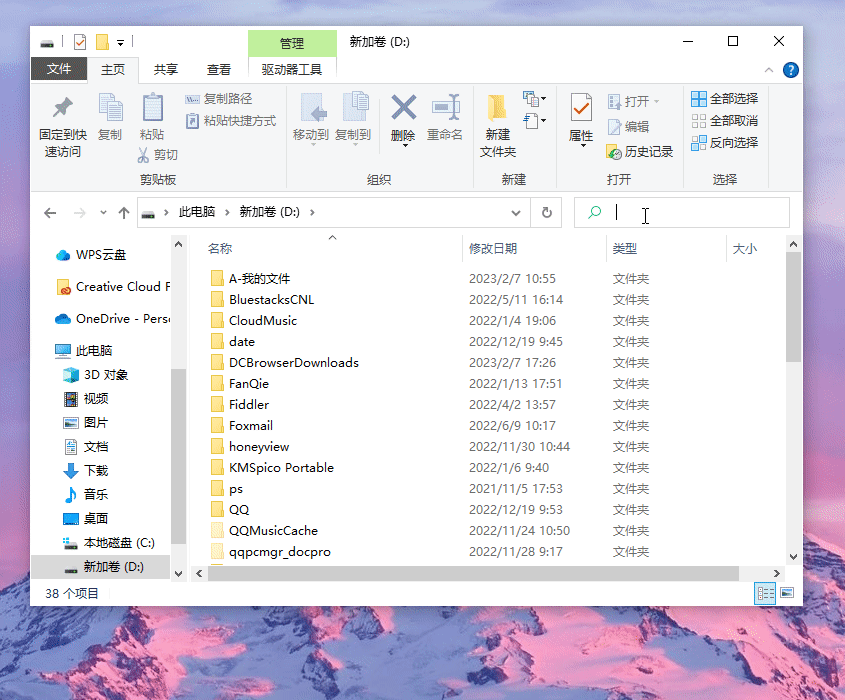Click 复制路径 copy path
Viewport: 845px width, 700px height.
[219, 99]
